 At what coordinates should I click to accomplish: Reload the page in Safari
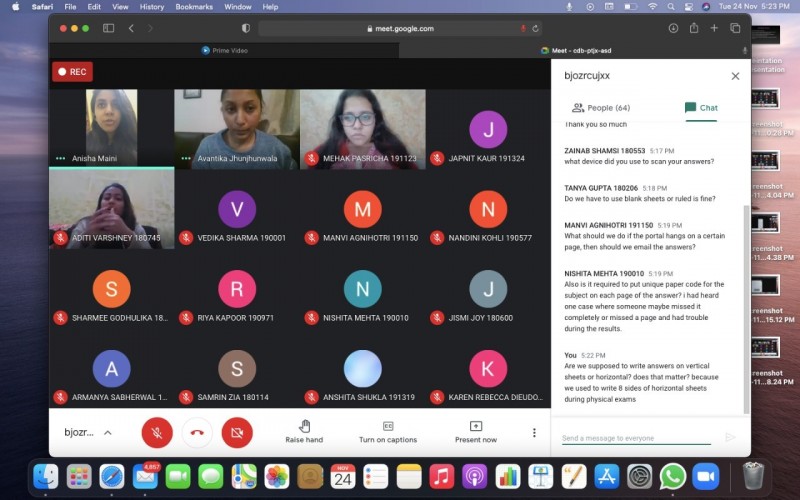(535, 29)
